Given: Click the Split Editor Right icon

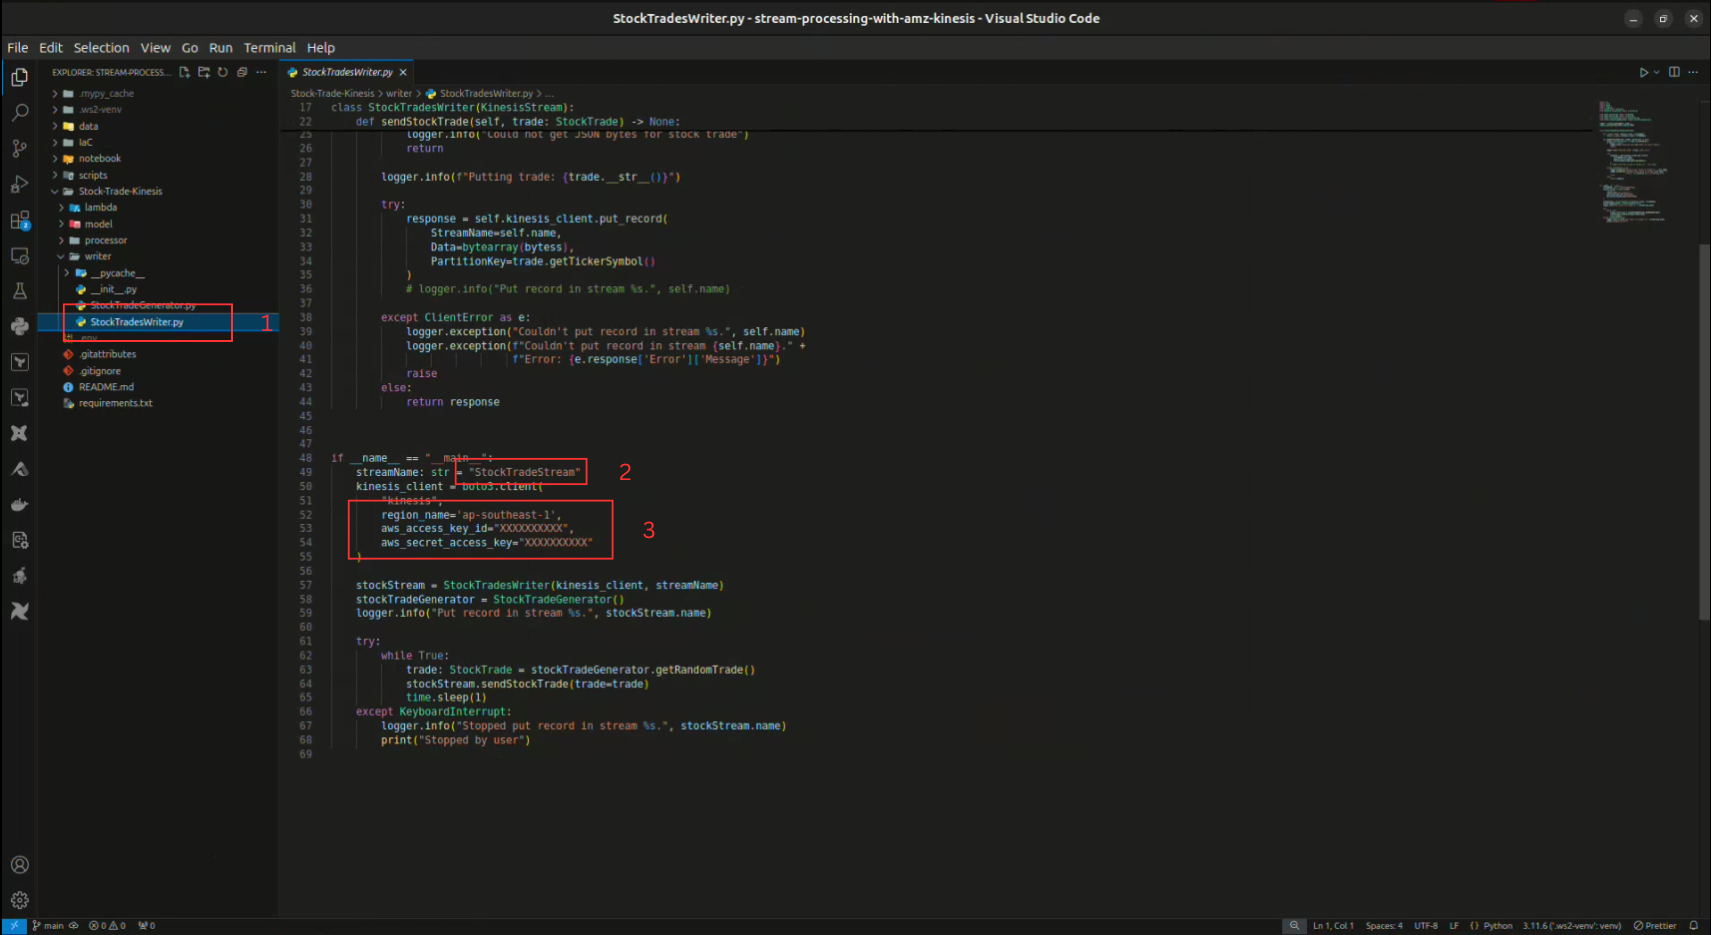Looking at the screenshot, I should click(x=1674, y=72).
